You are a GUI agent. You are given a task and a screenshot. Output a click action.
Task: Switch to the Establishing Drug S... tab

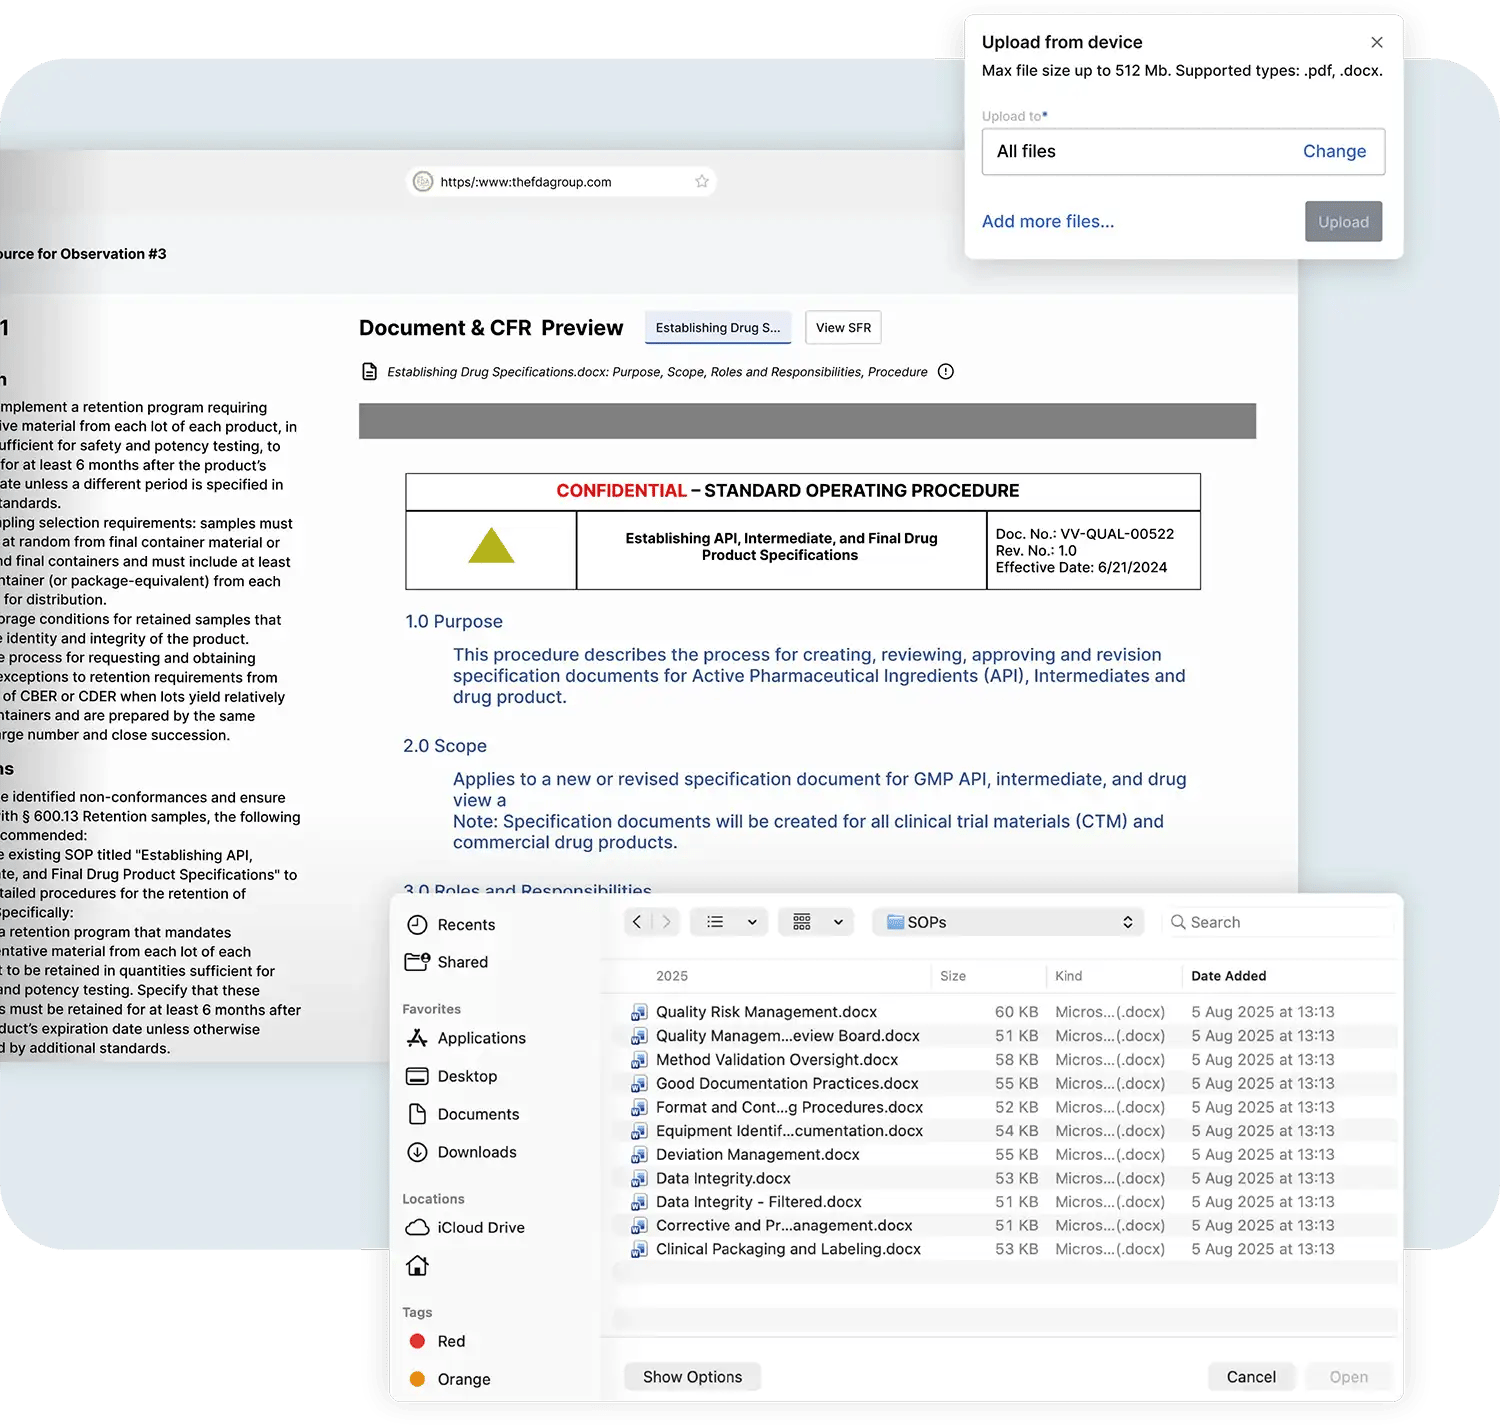point(717,328)
